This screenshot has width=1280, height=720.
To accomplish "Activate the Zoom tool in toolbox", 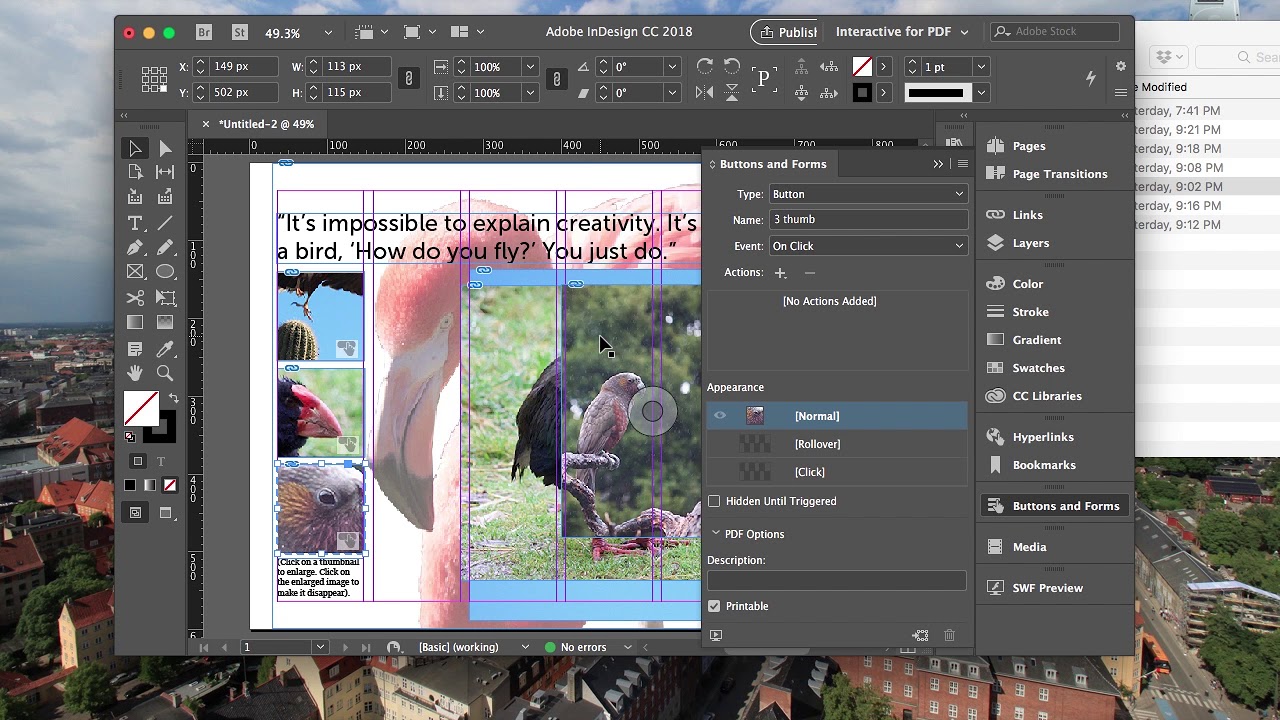I will pyautogui.click(x=165, y=373).
